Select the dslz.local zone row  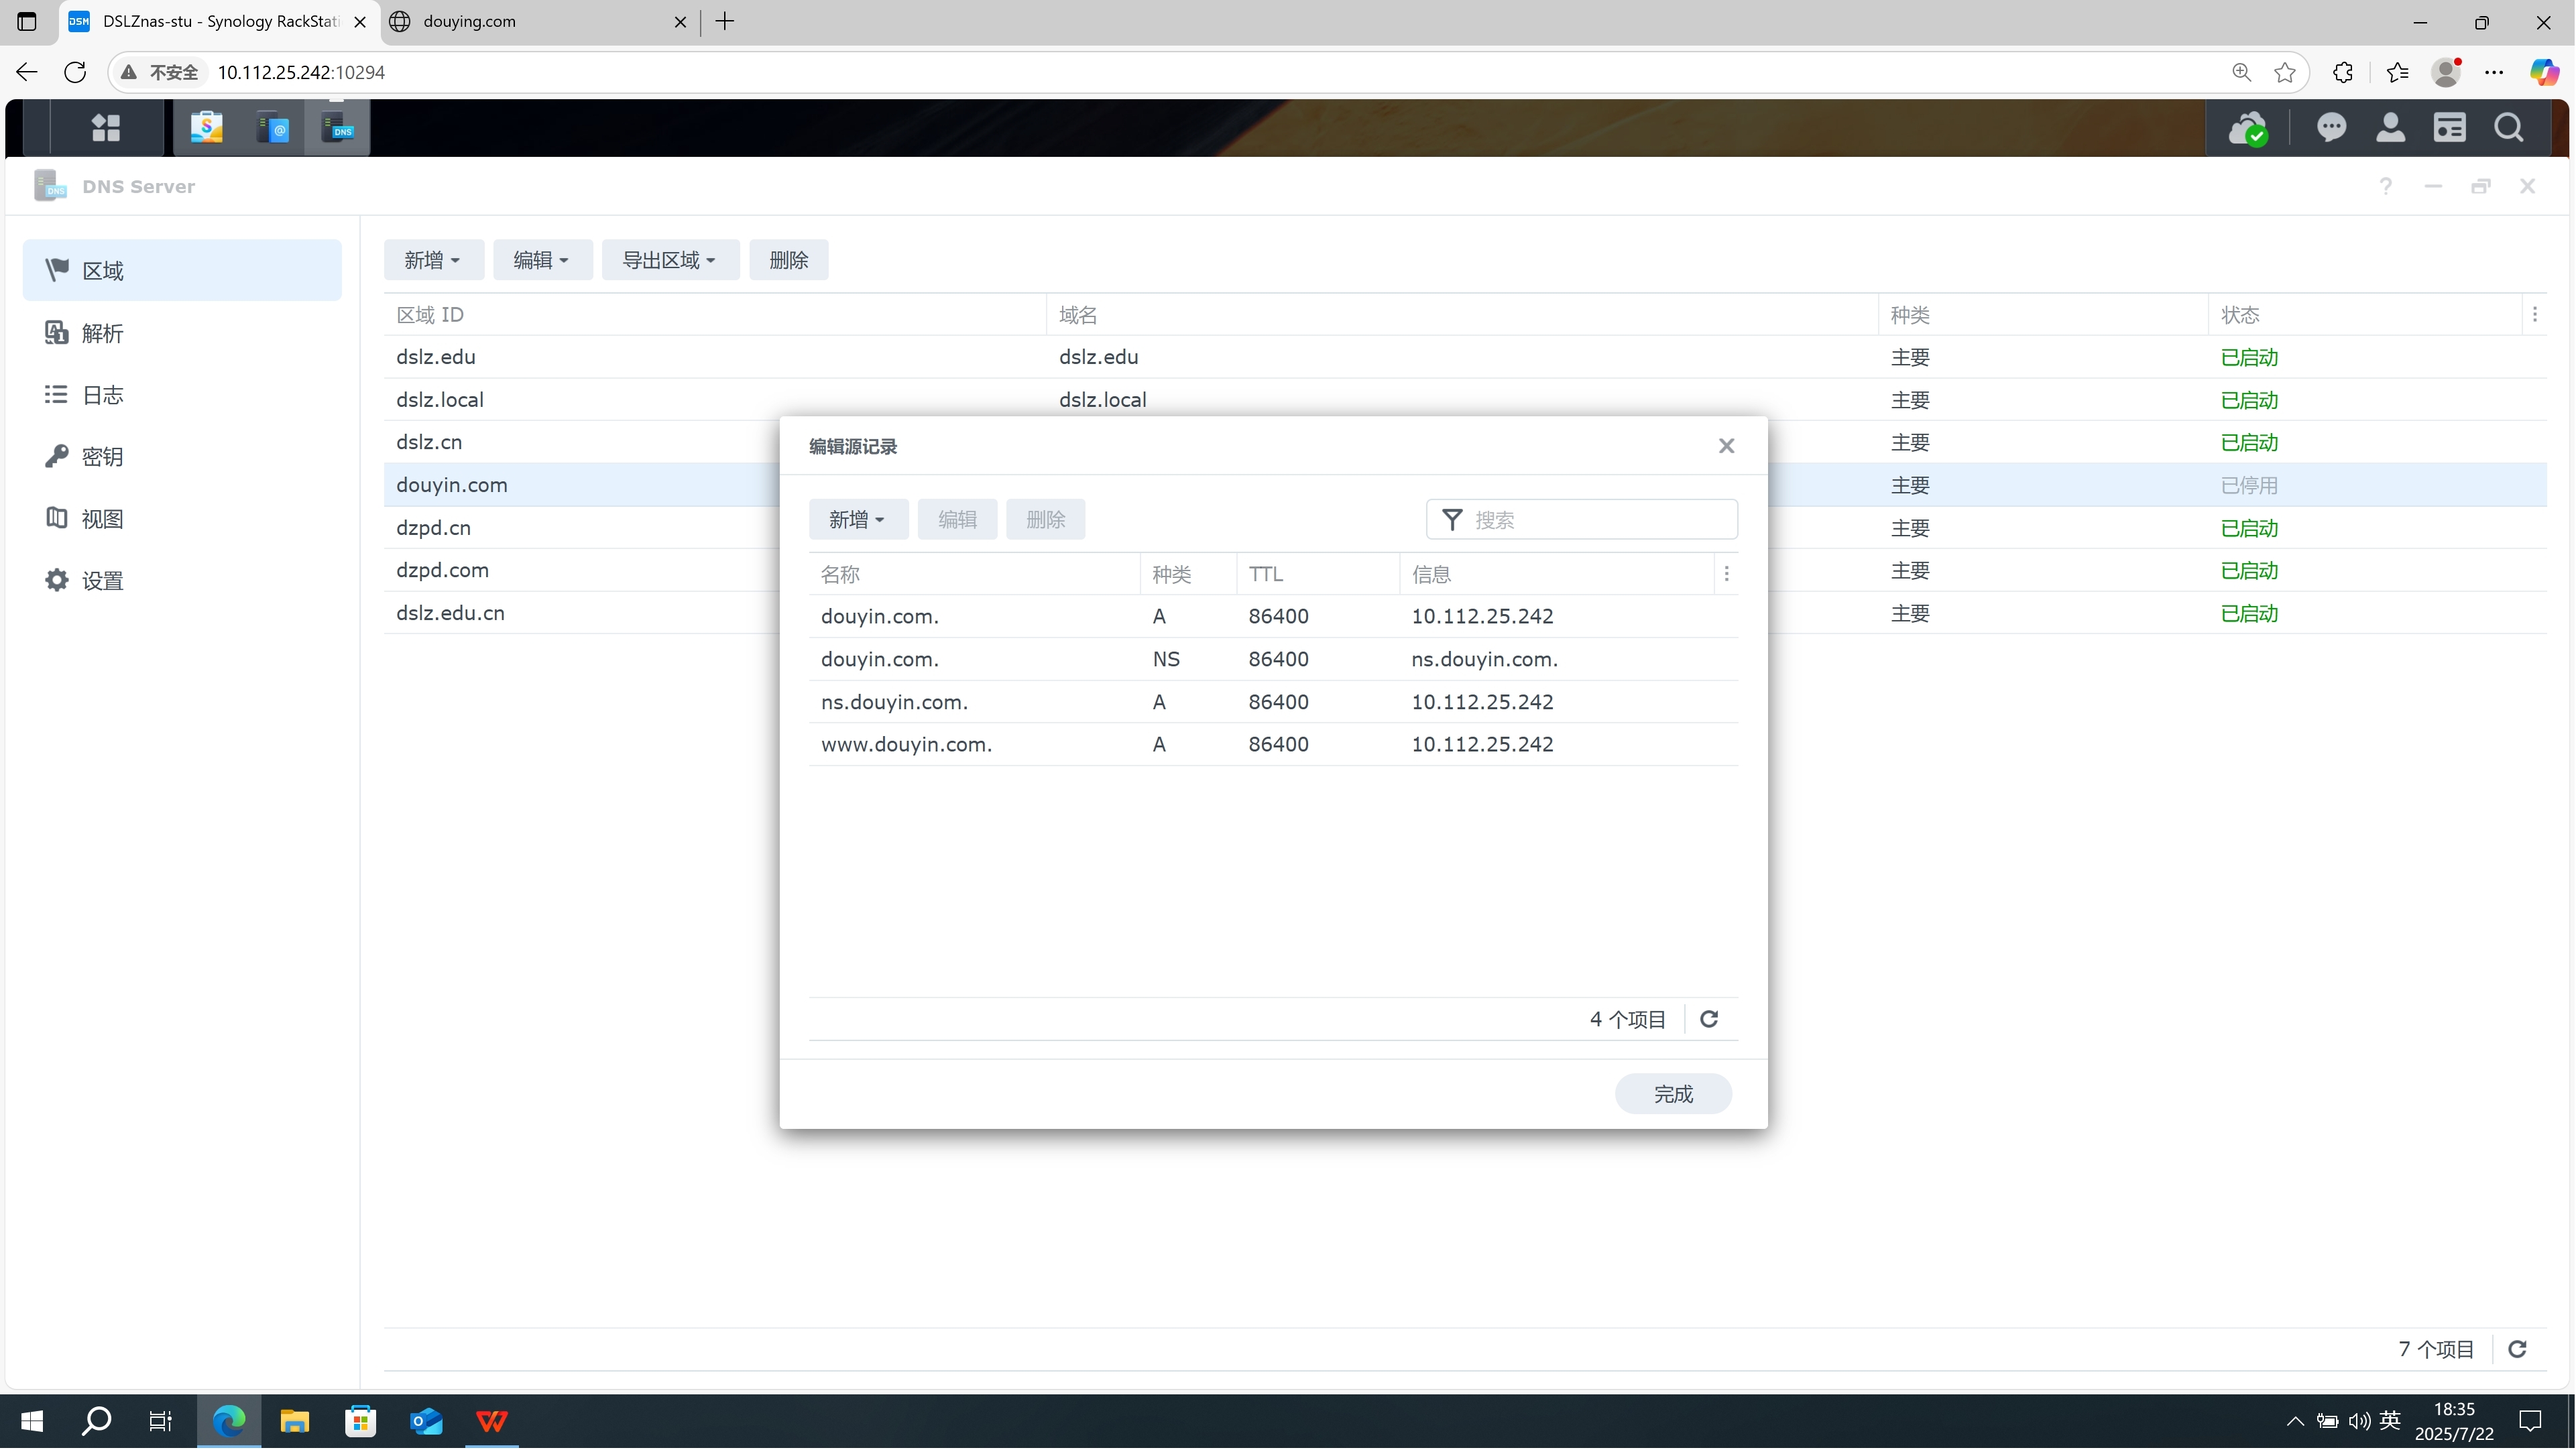(x=1465, y=400)
